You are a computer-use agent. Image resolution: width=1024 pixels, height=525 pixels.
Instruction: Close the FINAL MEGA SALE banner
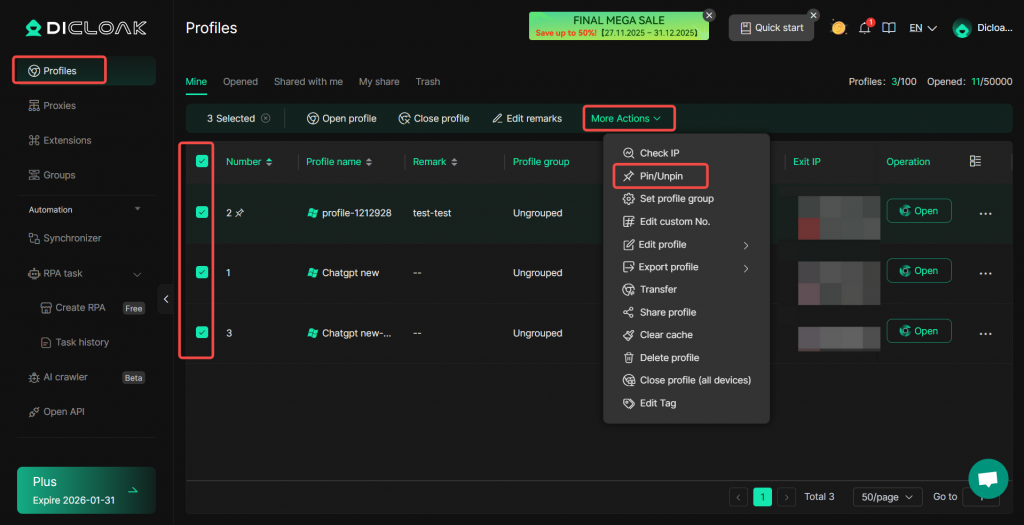(x=709, y=15)
